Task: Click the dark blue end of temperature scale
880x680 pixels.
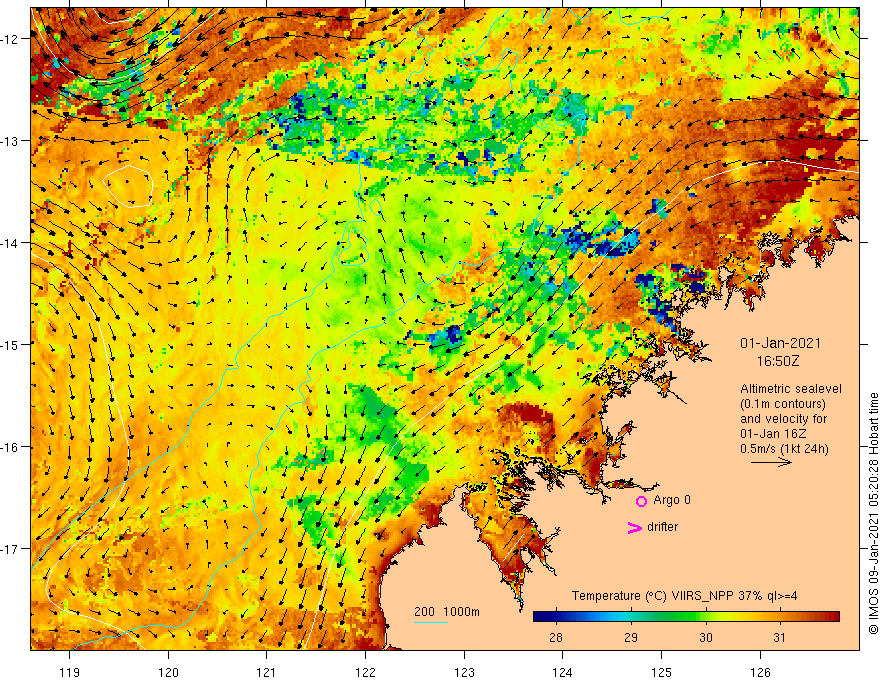Action: click(x=537, y=616)
